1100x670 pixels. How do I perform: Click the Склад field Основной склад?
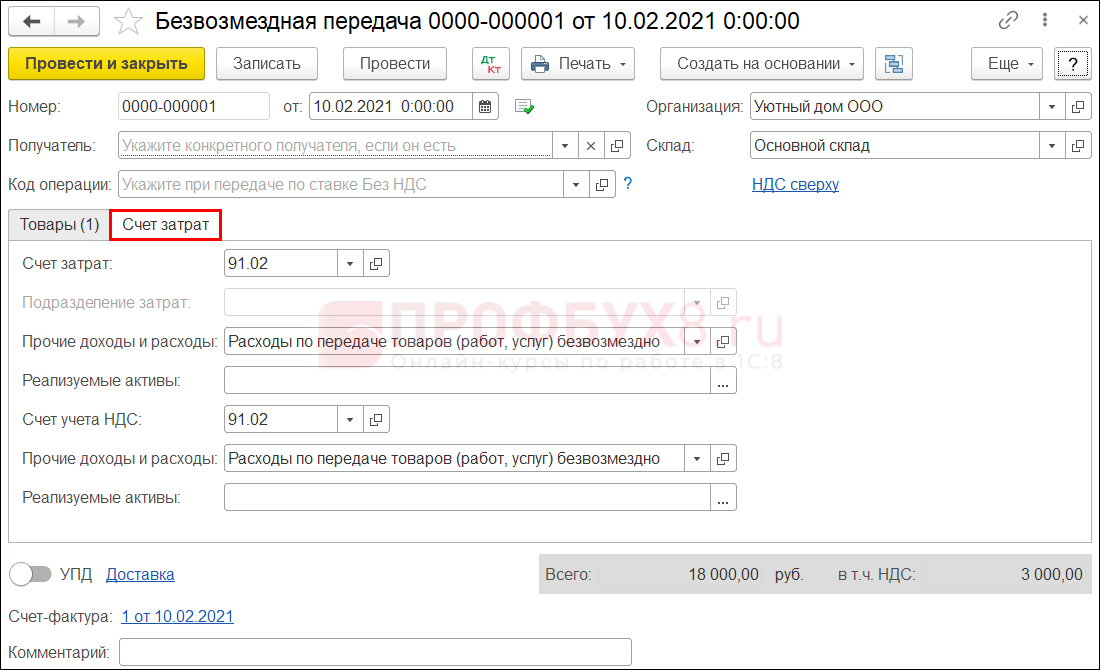(x=895, y=146)
